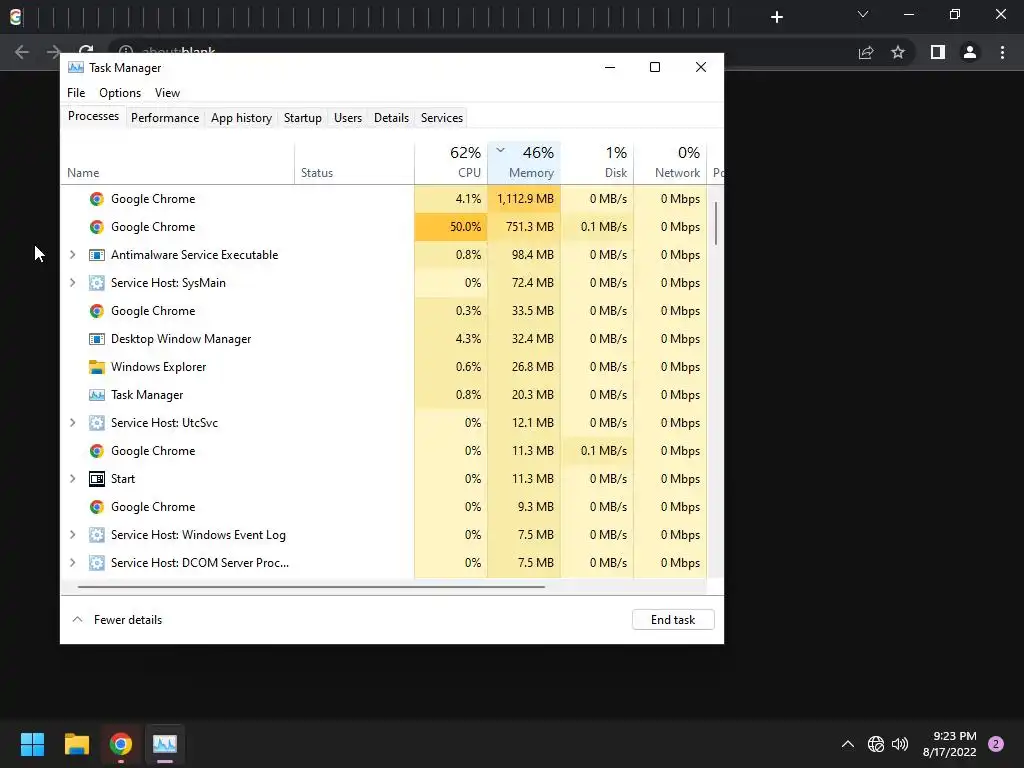Click the Service Host: DCOM Server Proc icon

click(x=97, y=563)
